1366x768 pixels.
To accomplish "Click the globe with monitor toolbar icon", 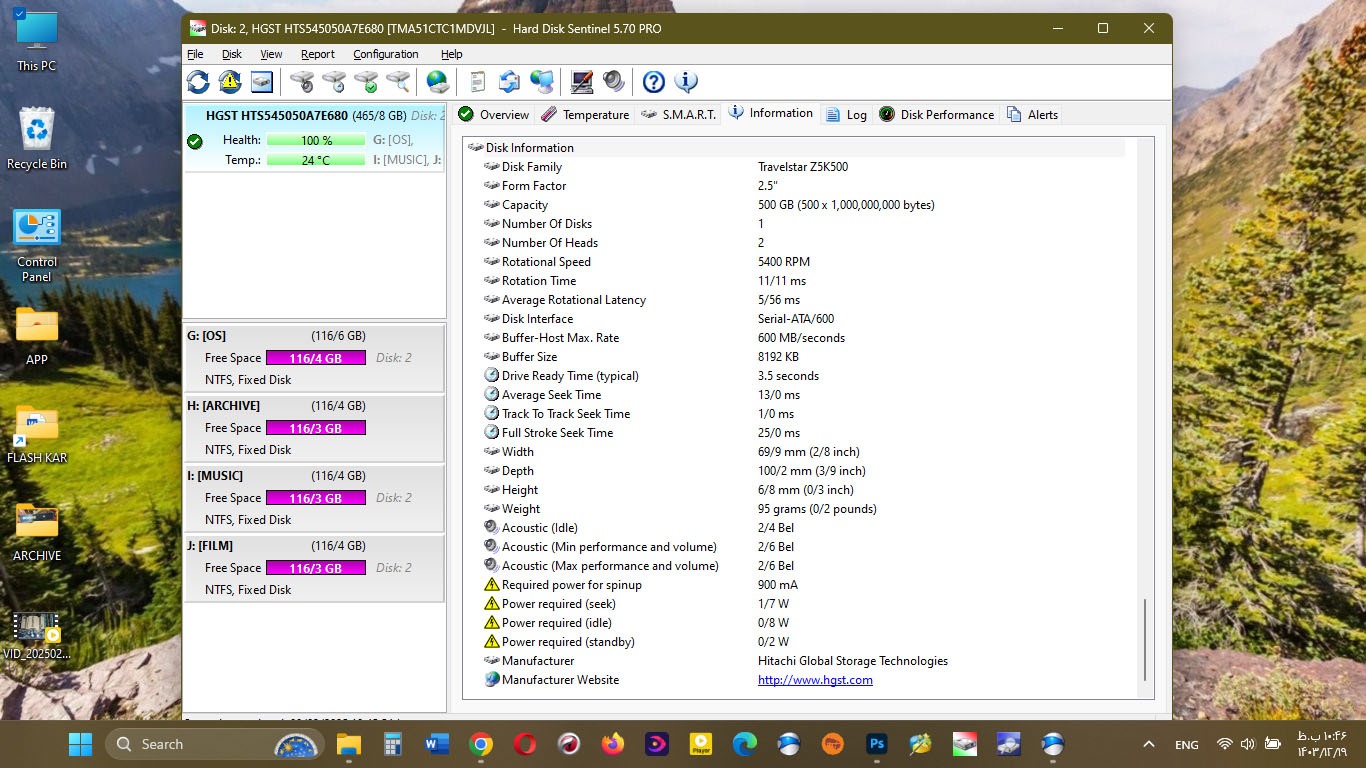I will 541,82.
